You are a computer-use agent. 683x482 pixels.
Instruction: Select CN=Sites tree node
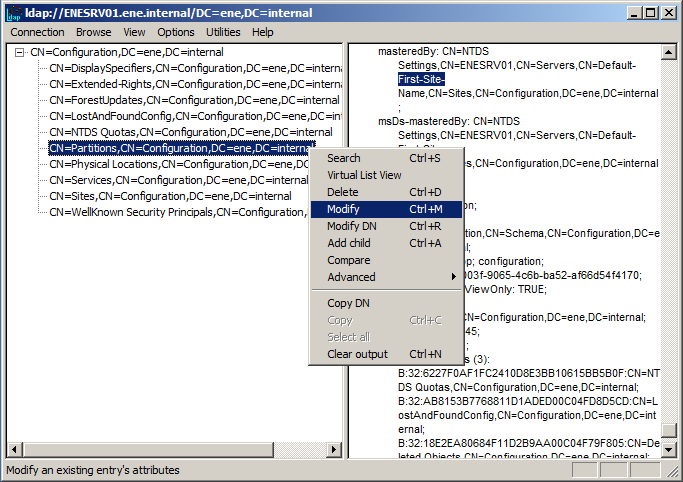[x=170, y=196]
